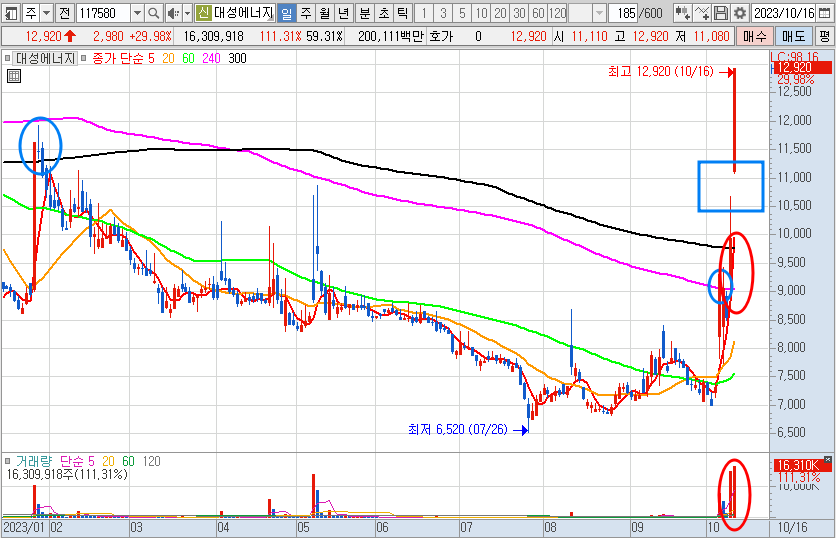Click the 매도 sell button
Screen dimensions: 836x538
(793, 36)
